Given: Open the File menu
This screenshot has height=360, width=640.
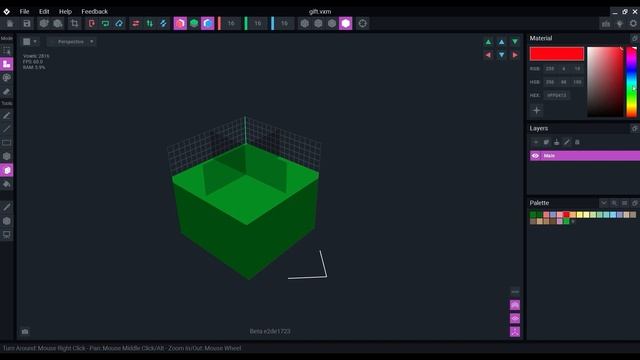Looking at the screenshot, I should pos(24,11).
